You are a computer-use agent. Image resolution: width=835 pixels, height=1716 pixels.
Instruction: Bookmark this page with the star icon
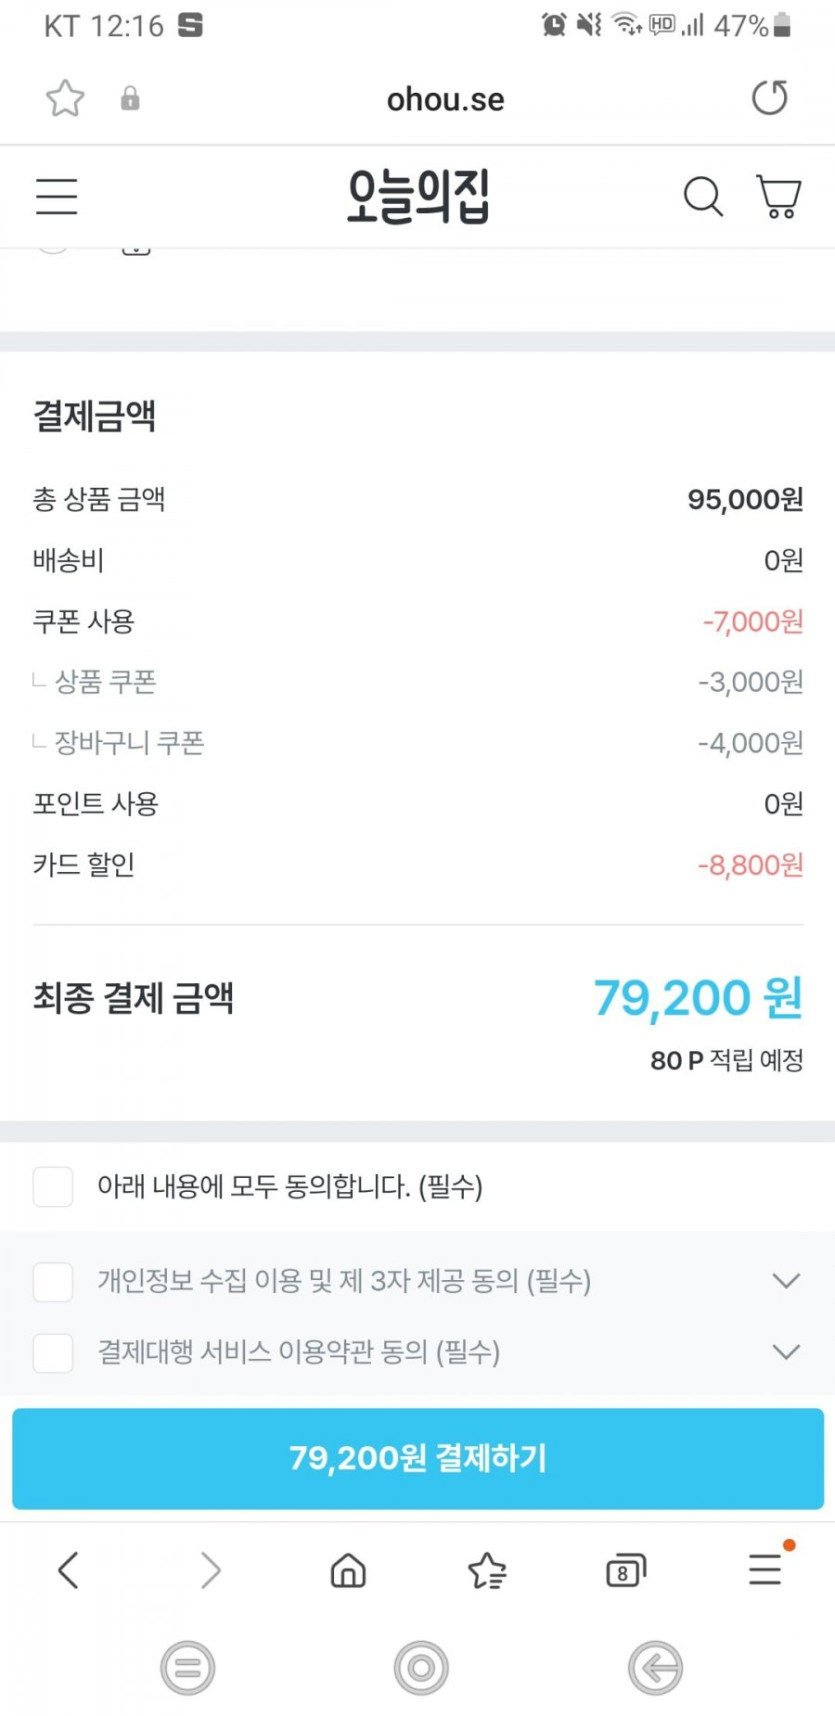point(66,98)
